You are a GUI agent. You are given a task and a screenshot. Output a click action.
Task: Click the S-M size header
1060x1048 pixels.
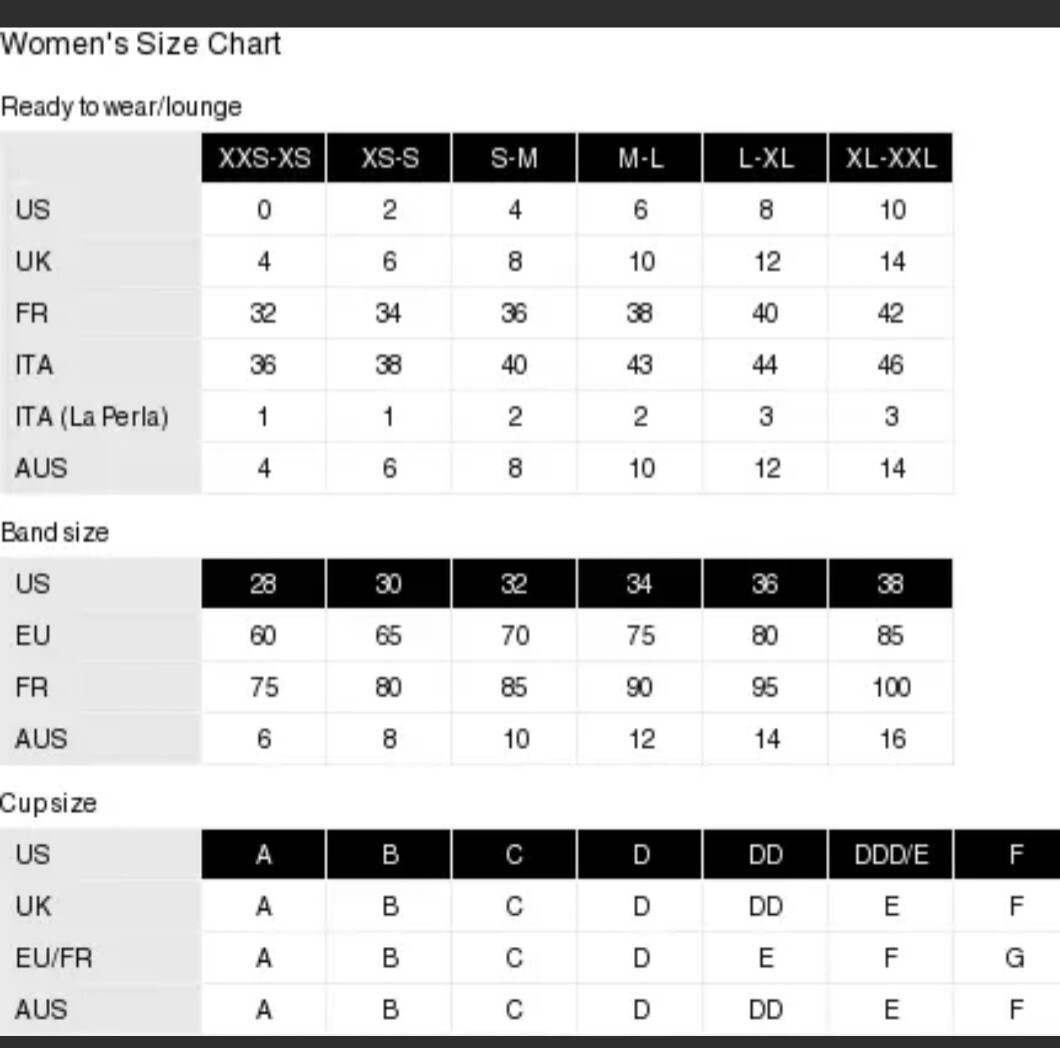point(514,158)
